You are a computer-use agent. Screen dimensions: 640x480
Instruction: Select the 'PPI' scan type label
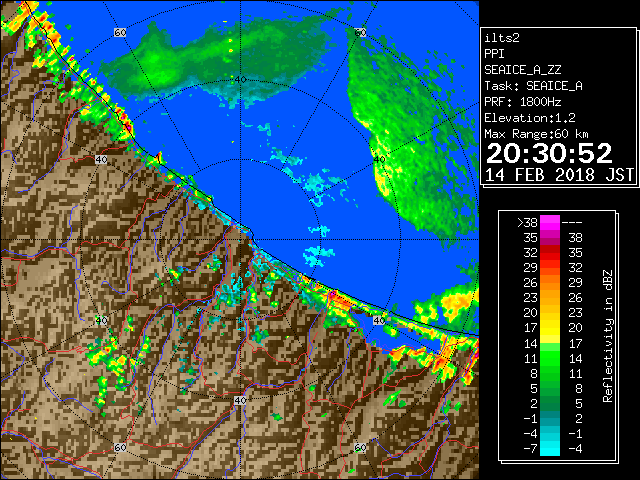click(494, 54)
